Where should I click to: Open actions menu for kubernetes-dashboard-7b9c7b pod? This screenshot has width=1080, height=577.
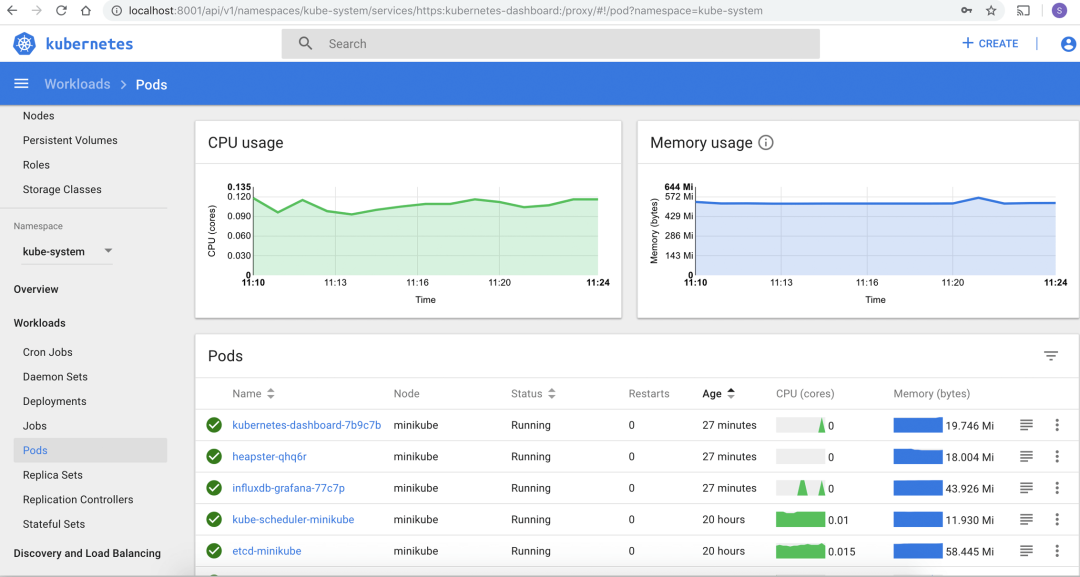(x=1057, y=425)
